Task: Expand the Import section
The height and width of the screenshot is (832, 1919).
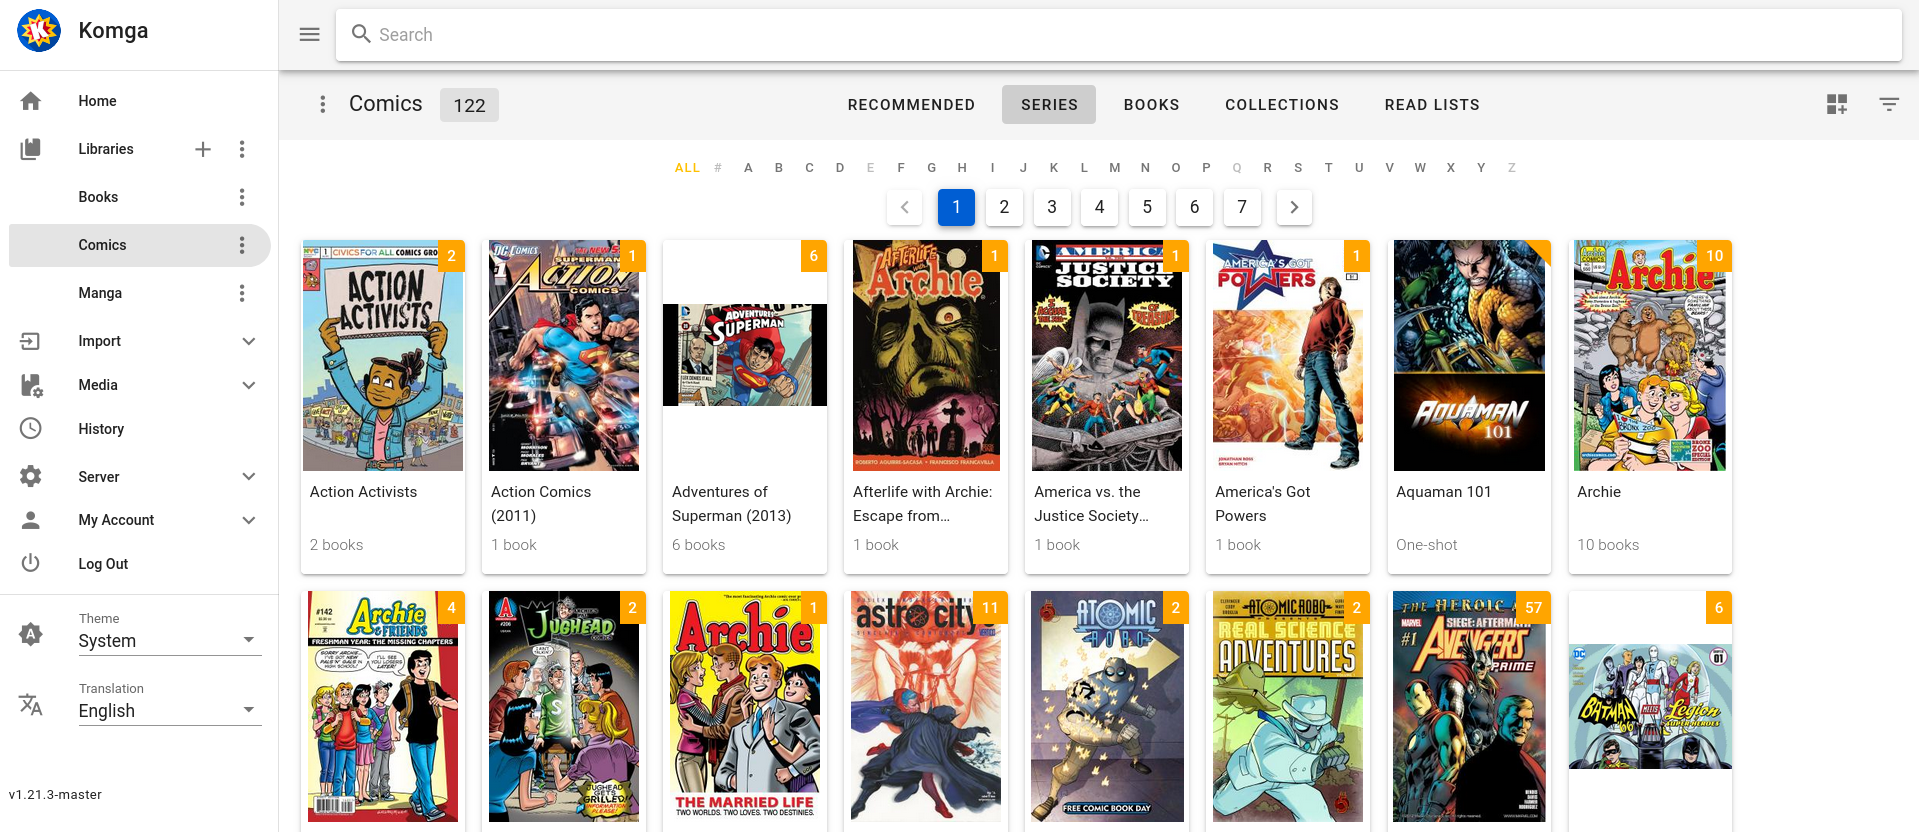Action: tap(249, 341)
